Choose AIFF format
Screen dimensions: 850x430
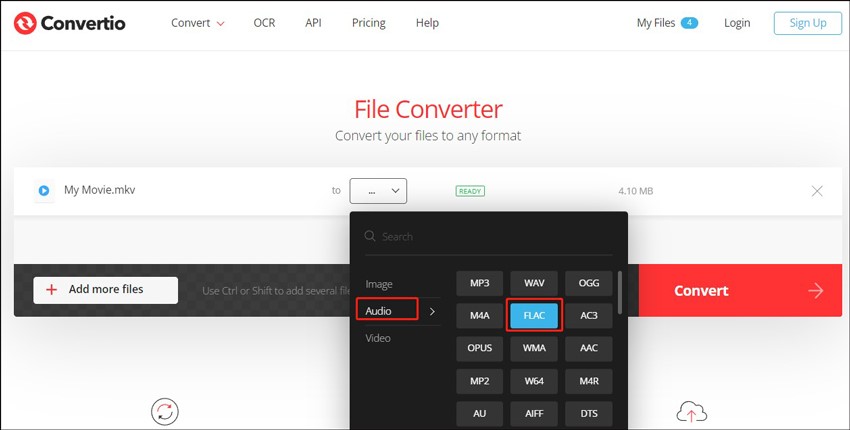[534, 413]
